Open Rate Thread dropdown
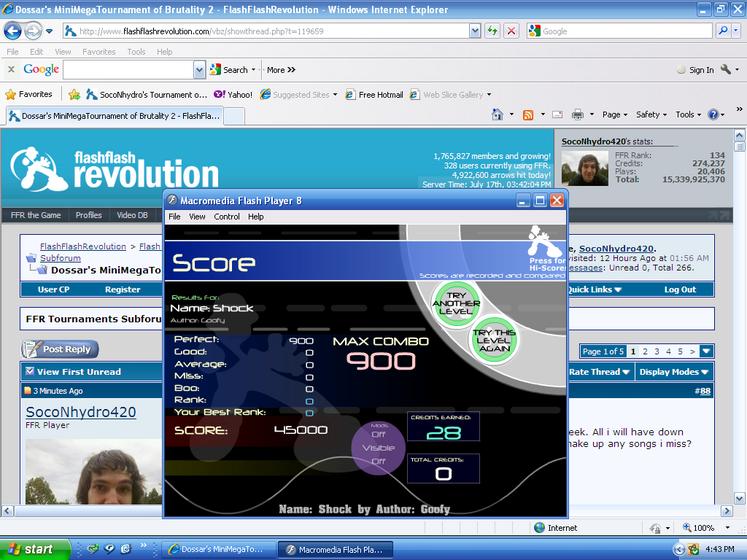The image size is (747, 560). (599, 372)
